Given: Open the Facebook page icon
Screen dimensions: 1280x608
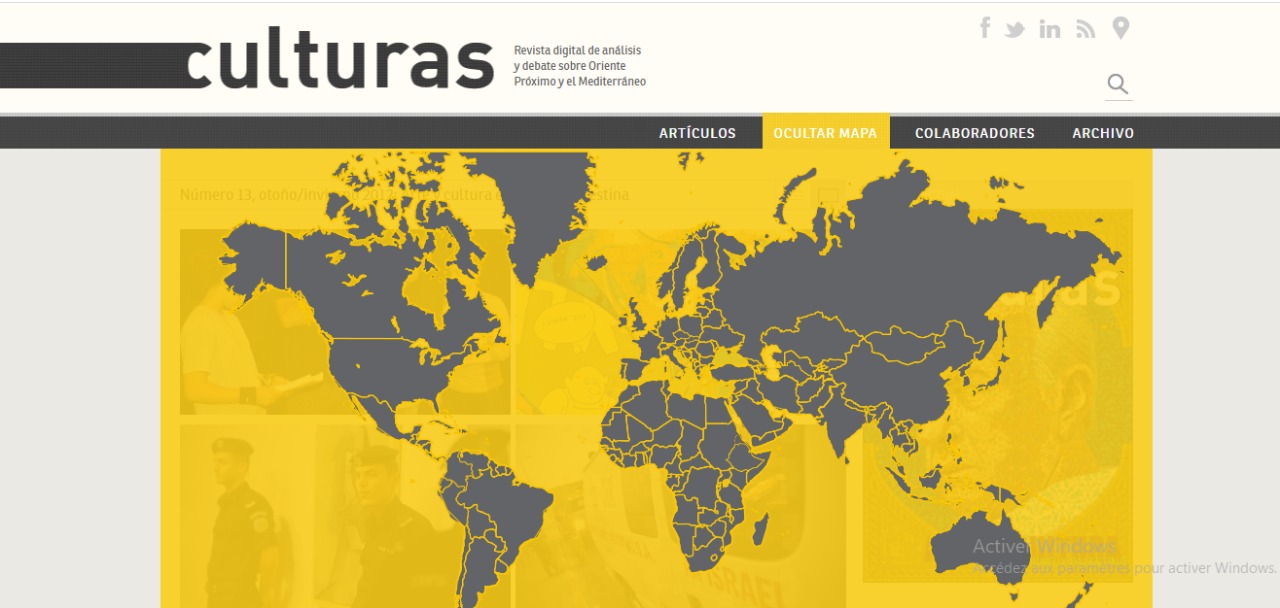Looking at the screenshot, I should point(985,28).
